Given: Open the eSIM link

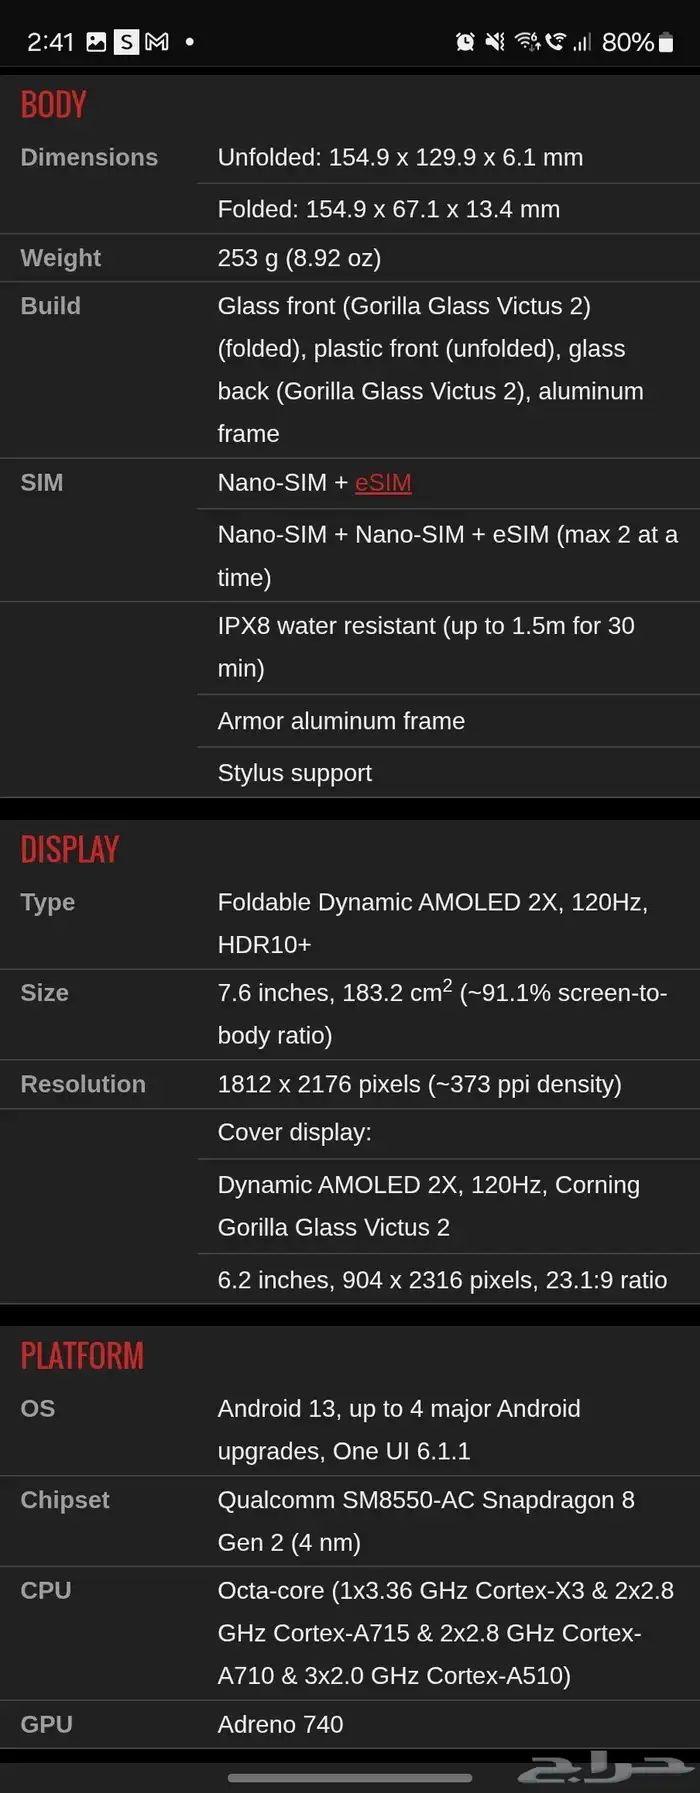Looking at the screenshot, I should [x=383, y=483].
